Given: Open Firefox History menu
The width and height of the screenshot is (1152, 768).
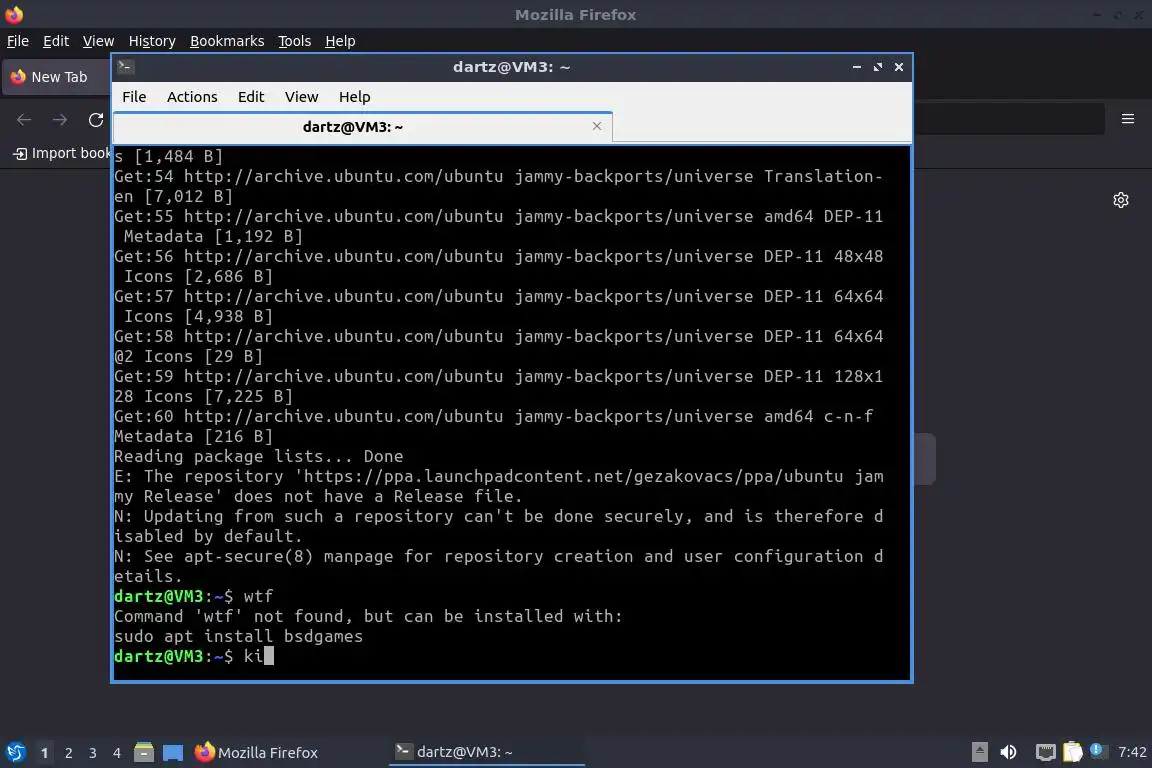Looking at the screenshot, I should (152, 41).
